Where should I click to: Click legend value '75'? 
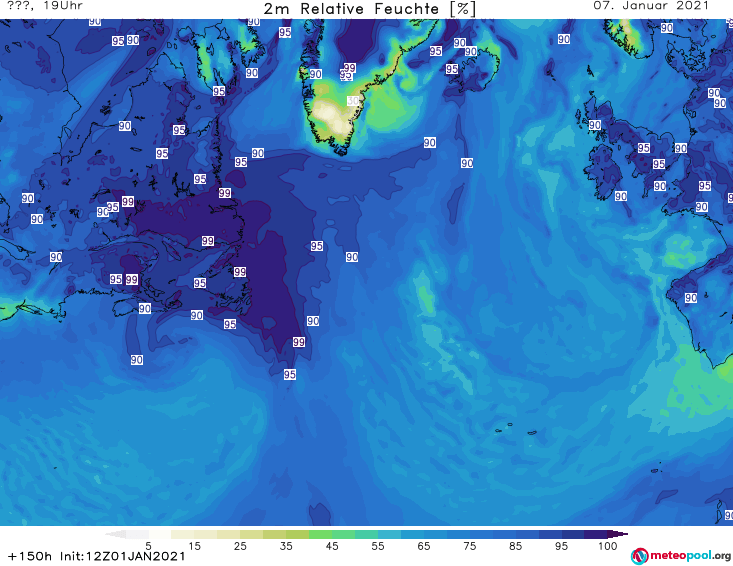click(469, 546)
